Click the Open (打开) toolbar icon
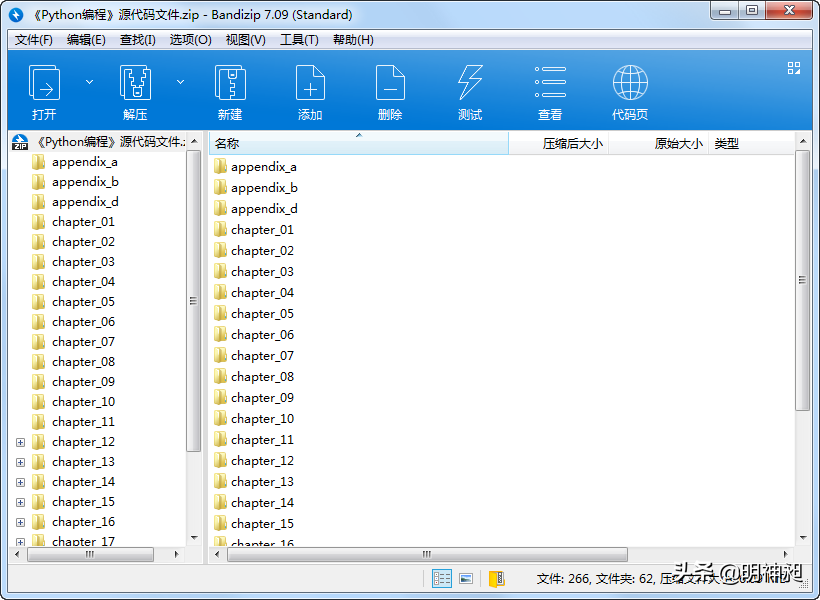820x600 pixels. click(x=44, y=83)
